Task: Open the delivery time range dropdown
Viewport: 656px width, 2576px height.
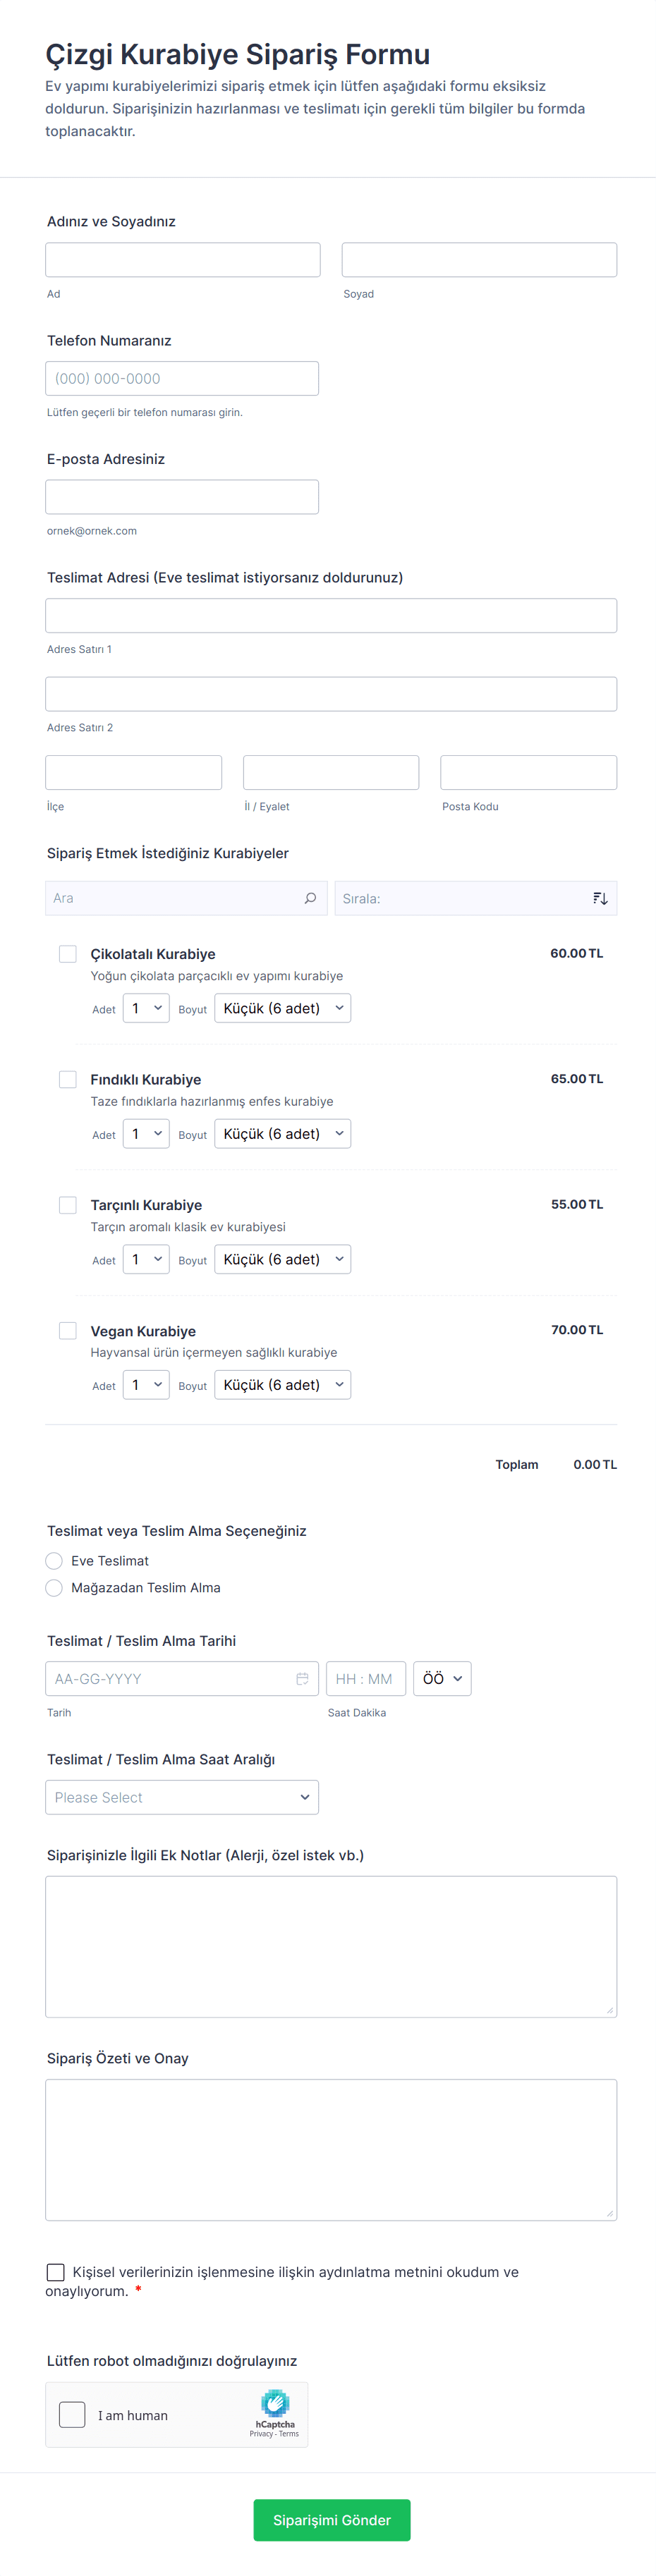Action: pos(182,1797)
